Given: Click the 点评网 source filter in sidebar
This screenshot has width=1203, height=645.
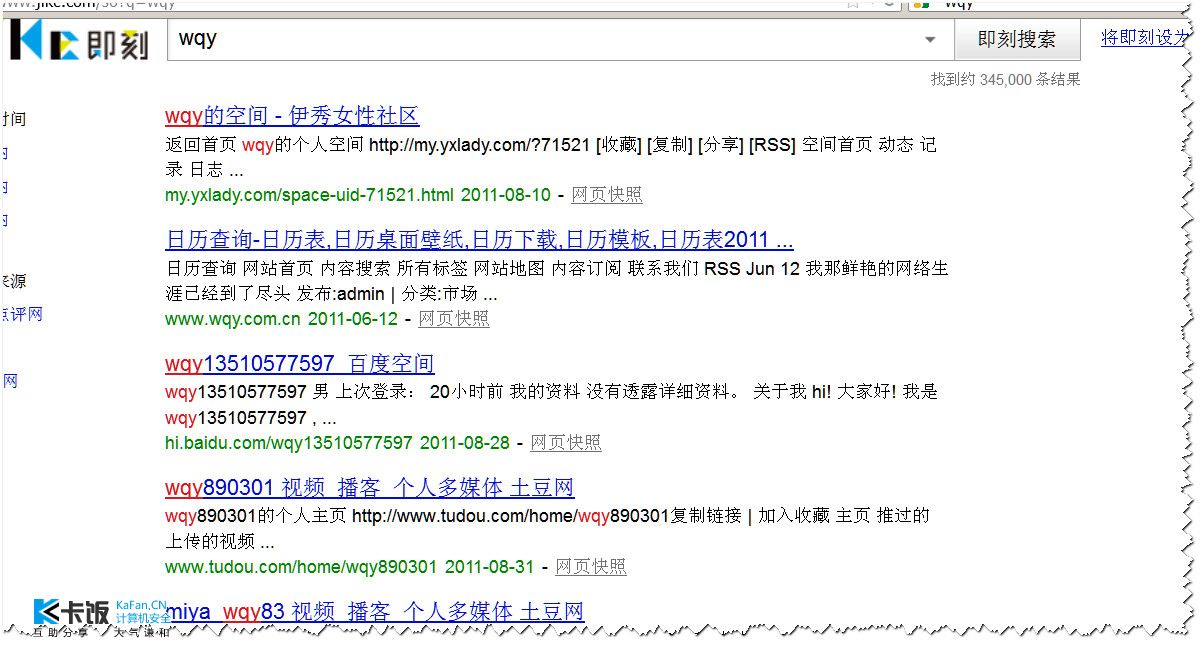Looking at the screenshot, I should pos(22,315).
